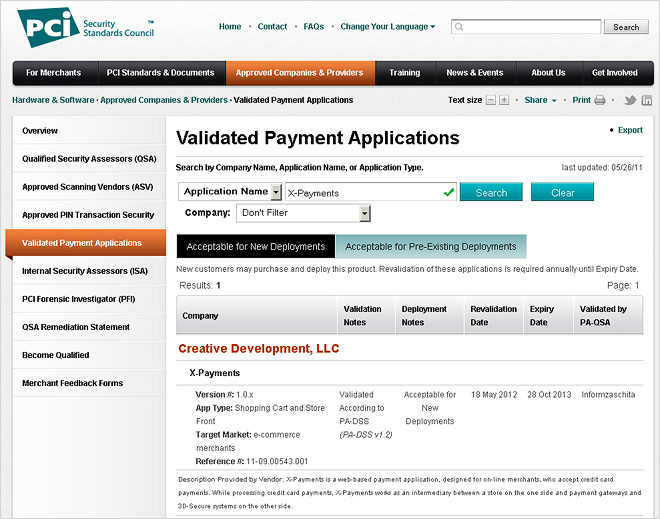Click the Print link

[x=581, y=100]
